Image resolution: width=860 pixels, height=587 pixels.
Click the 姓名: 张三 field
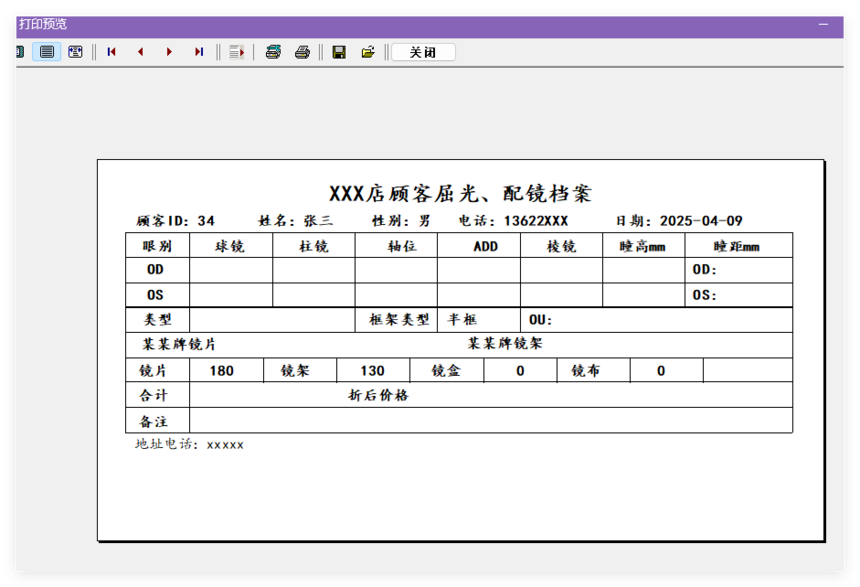pos(296,221)
